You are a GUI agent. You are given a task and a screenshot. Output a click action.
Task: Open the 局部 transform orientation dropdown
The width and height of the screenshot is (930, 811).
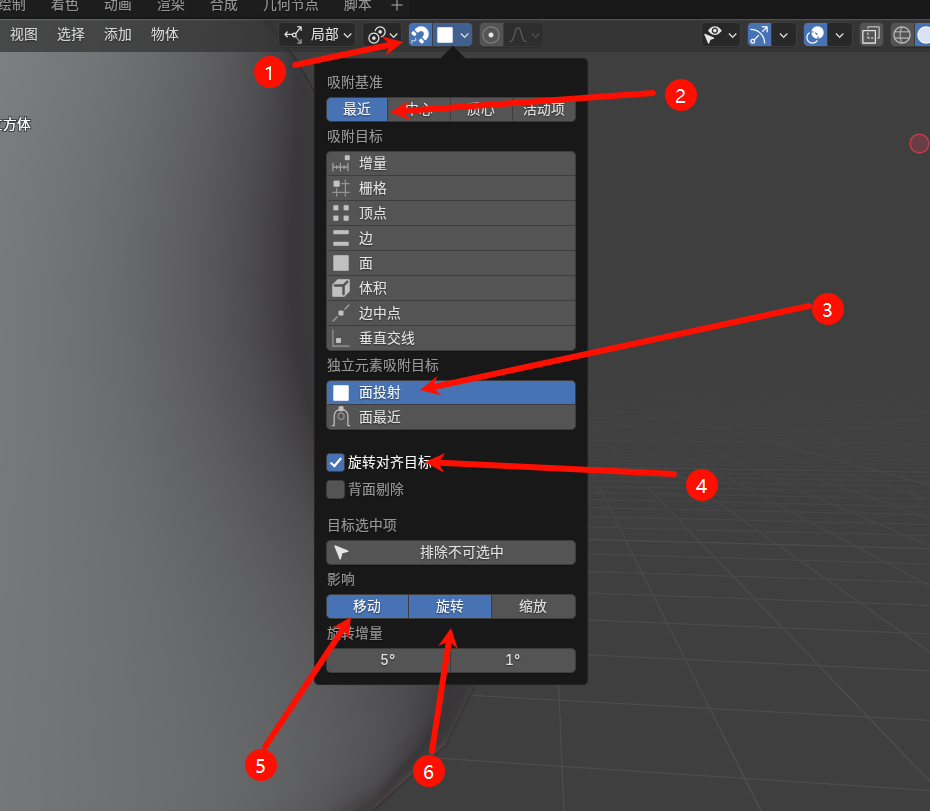pyautogui.click(x=319, y=35)
